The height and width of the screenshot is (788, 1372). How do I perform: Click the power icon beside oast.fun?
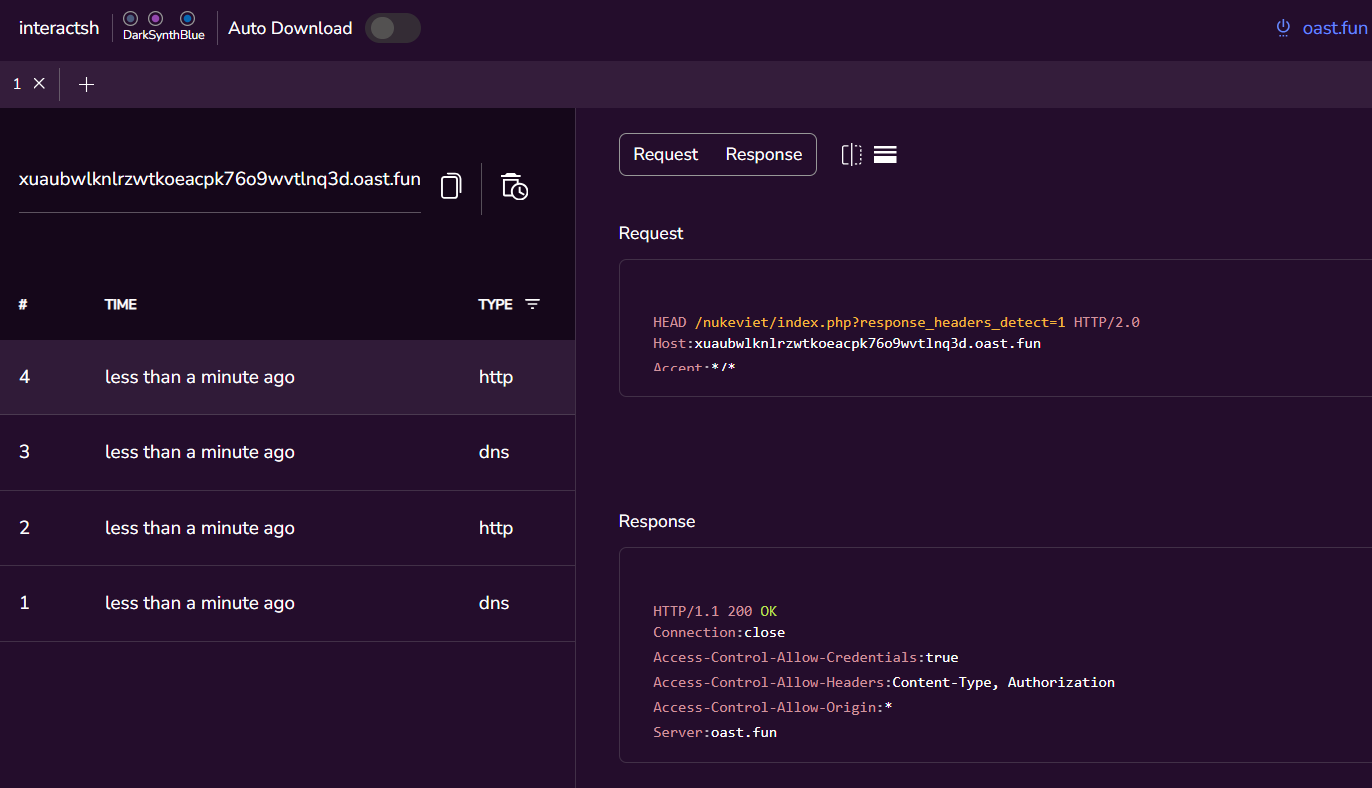coord(1283,28)
